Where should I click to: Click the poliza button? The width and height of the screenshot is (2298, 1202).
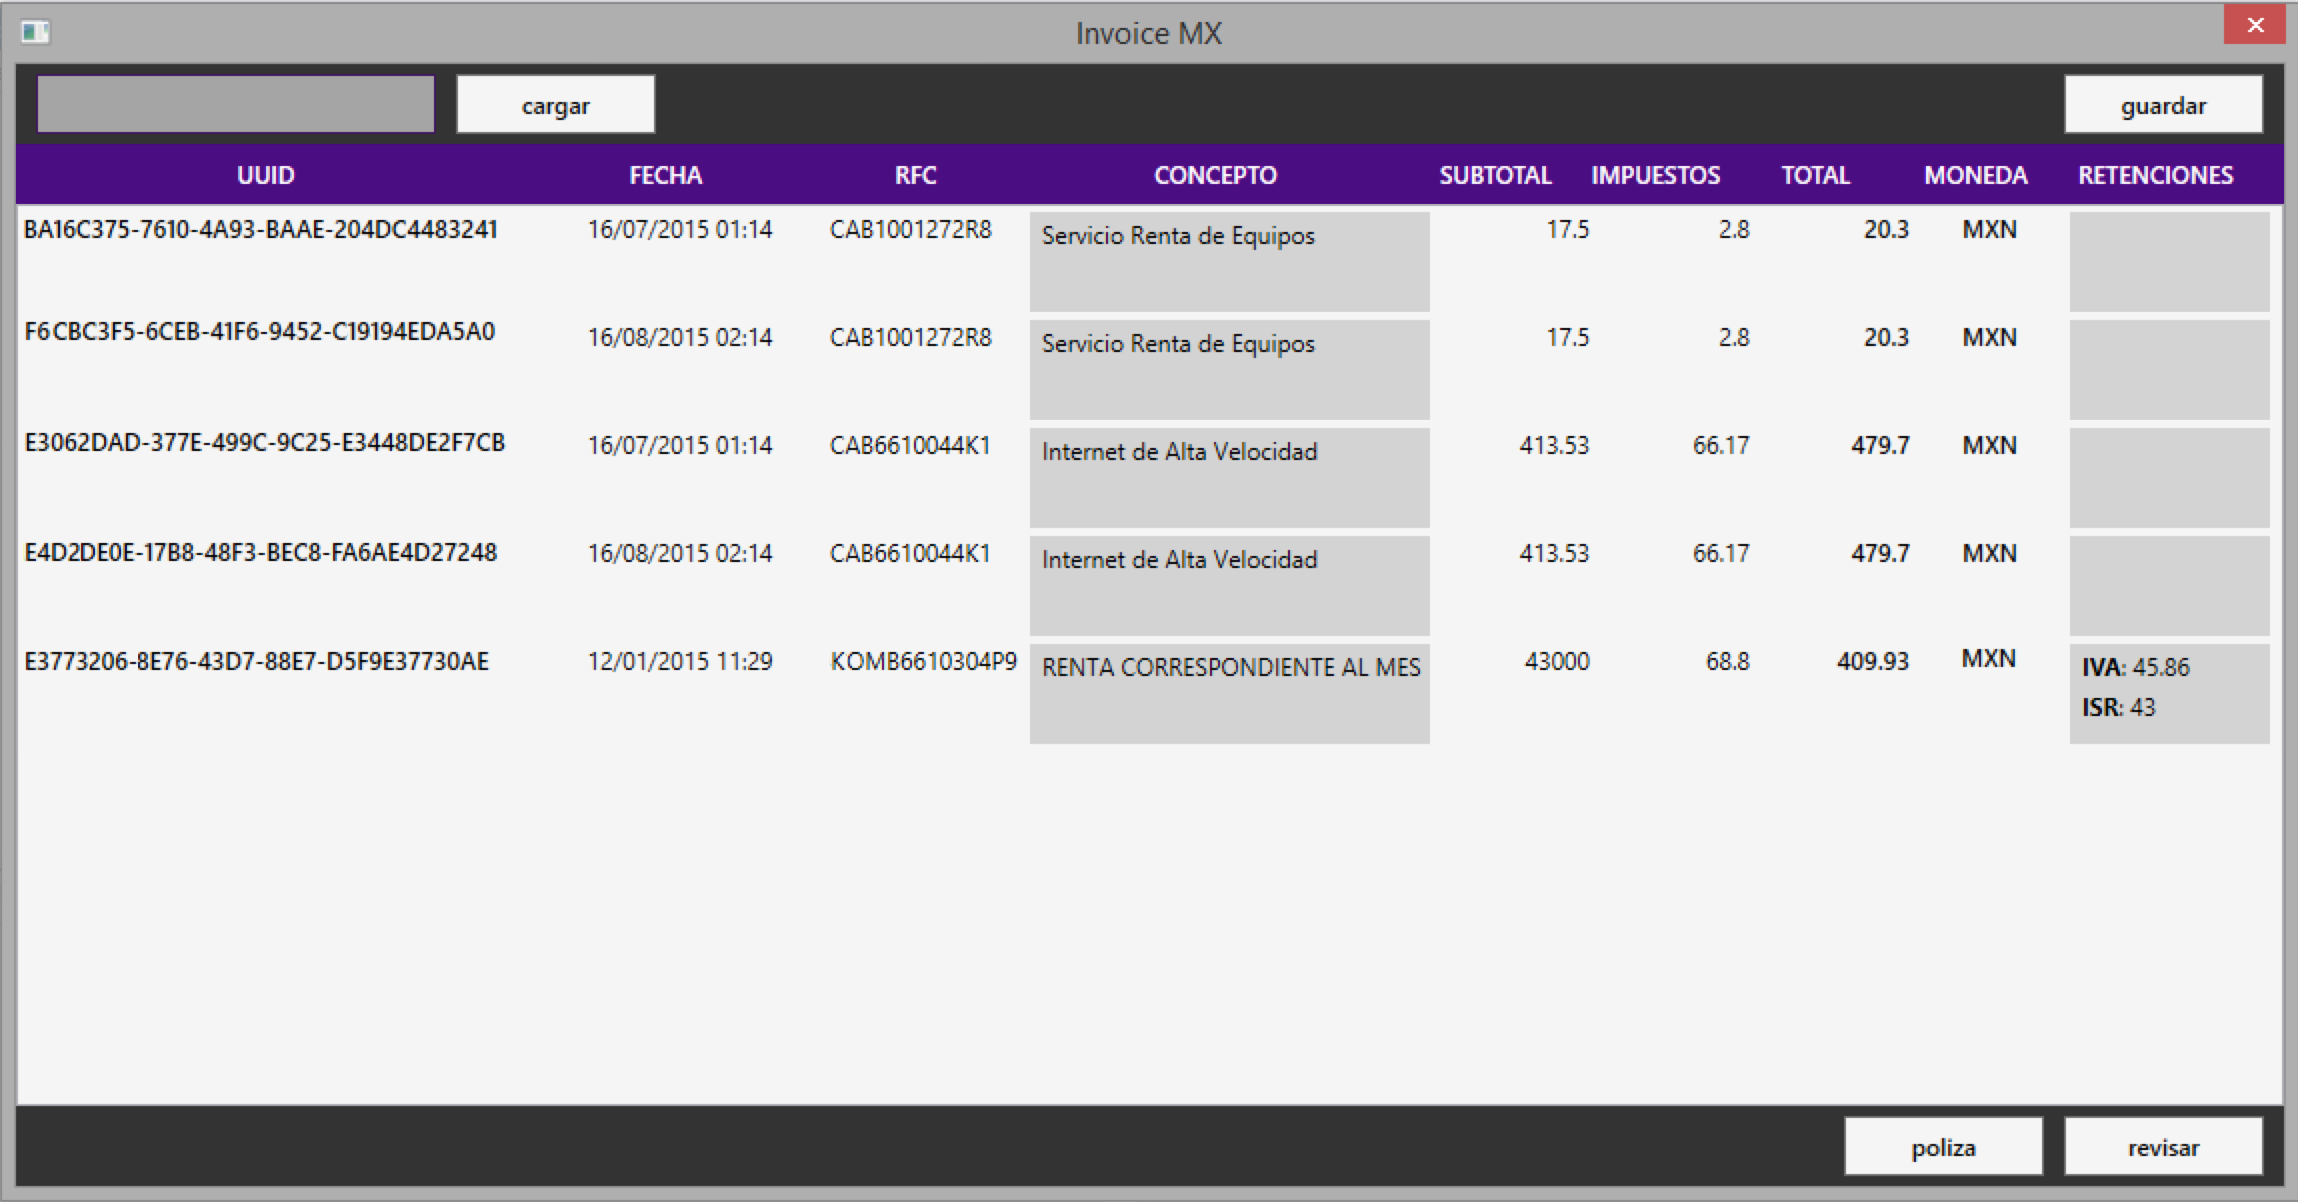click(1942, 1147)
